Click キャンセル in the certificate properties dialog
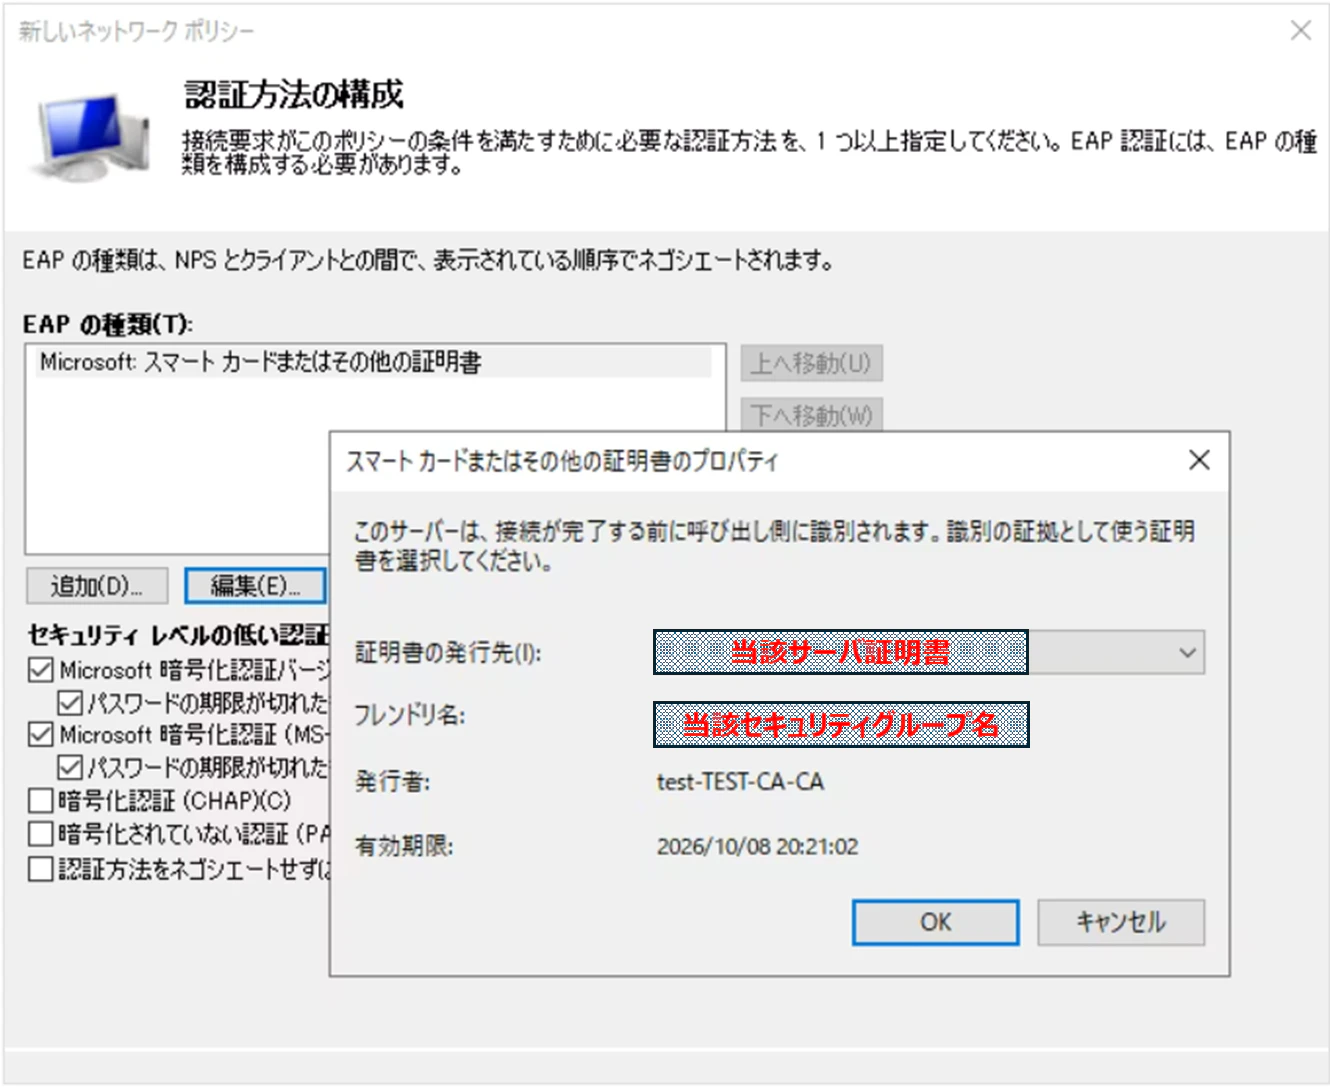 (1120, 922)
